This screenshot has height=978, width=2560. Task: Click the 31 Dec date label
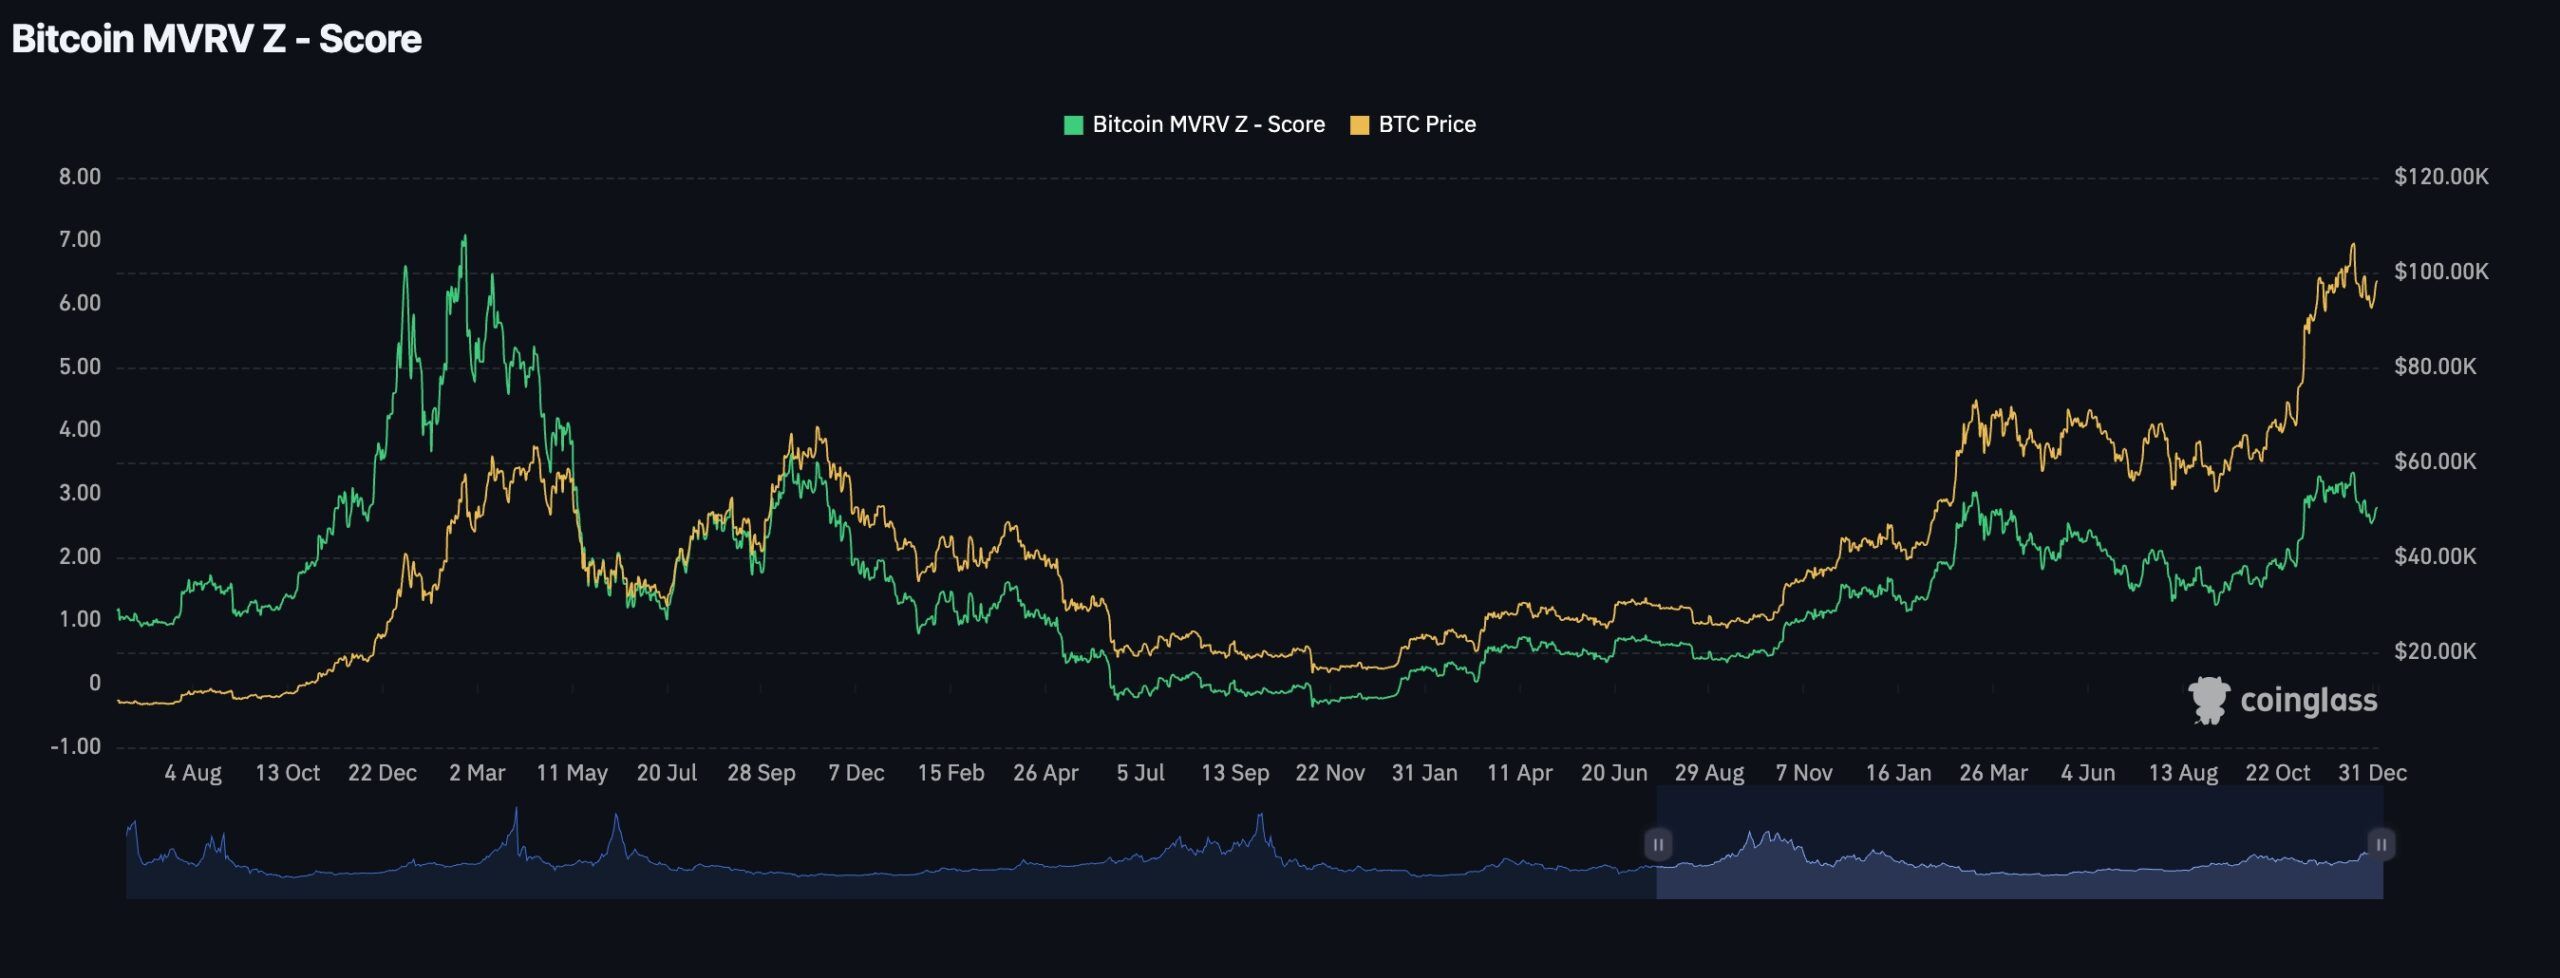2372,773
